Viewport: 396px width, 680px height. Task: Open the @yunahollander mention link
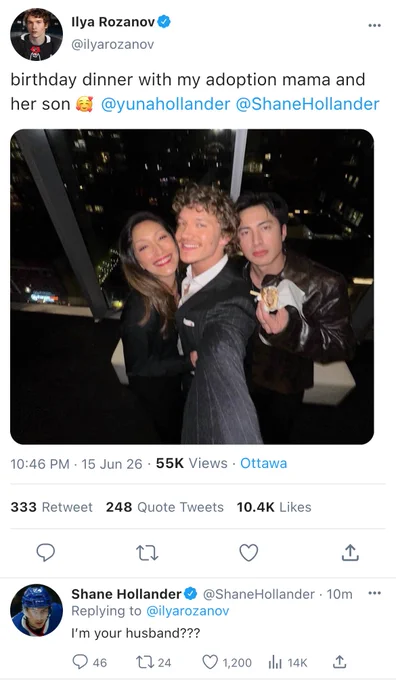pos(165,104)
